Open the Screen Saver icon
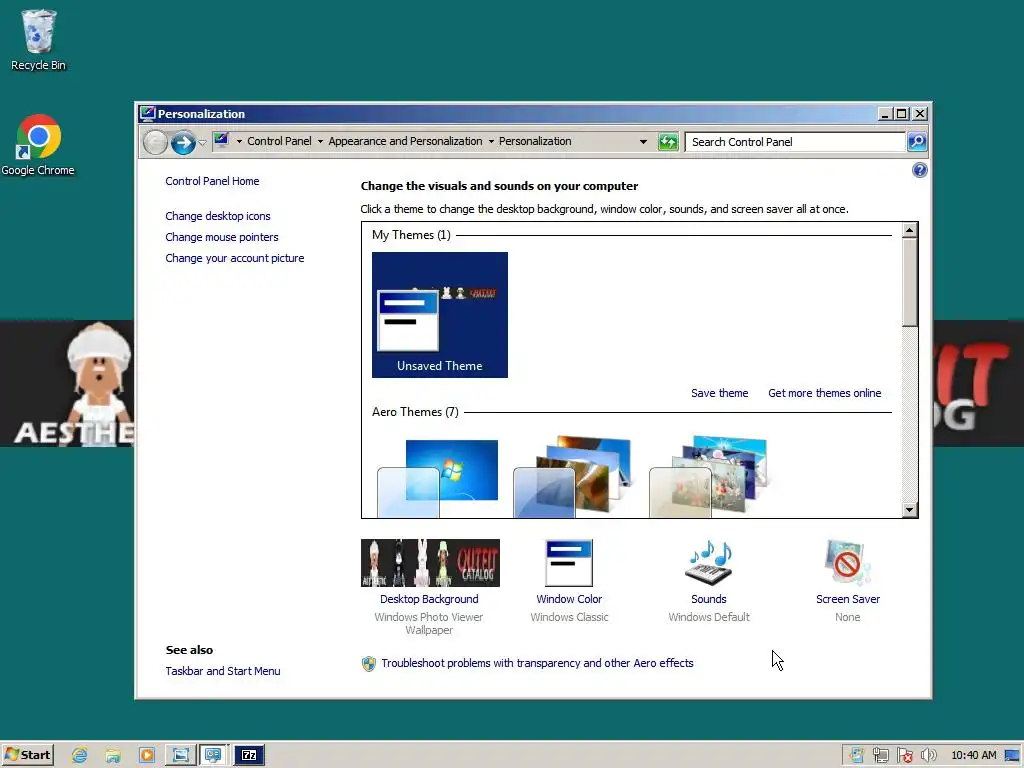 click(x=847, y=563)
